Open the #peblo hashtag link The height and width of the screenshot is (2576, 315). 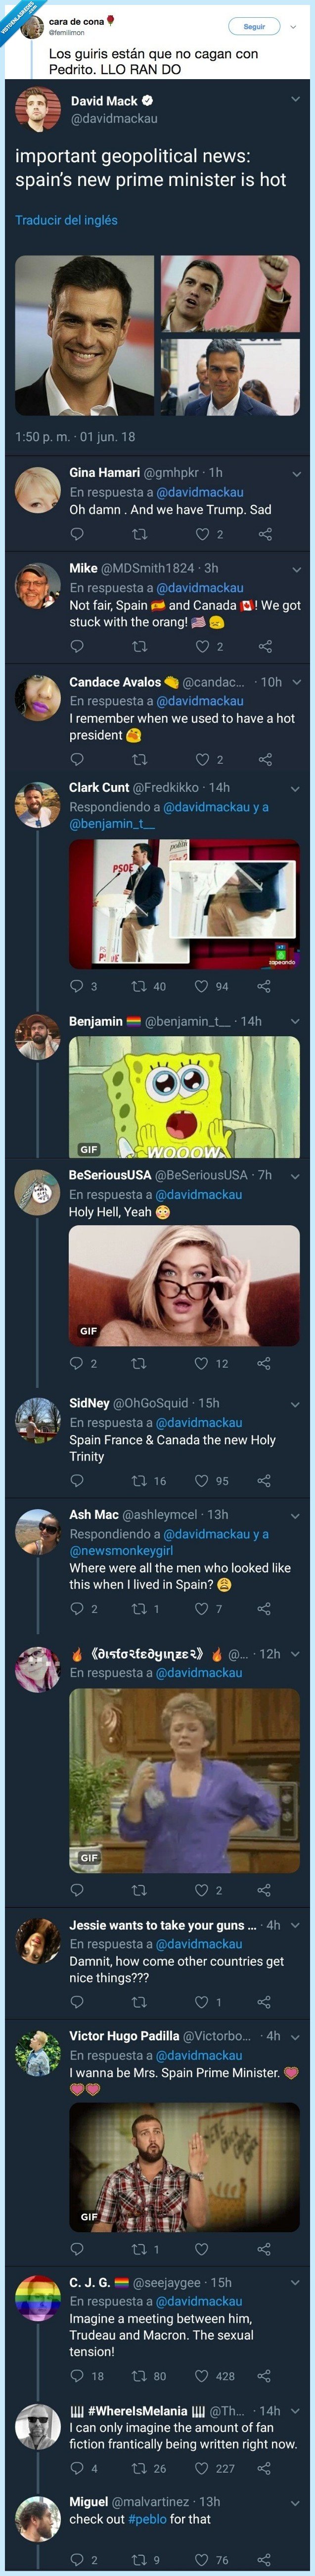coord(147,2518)
